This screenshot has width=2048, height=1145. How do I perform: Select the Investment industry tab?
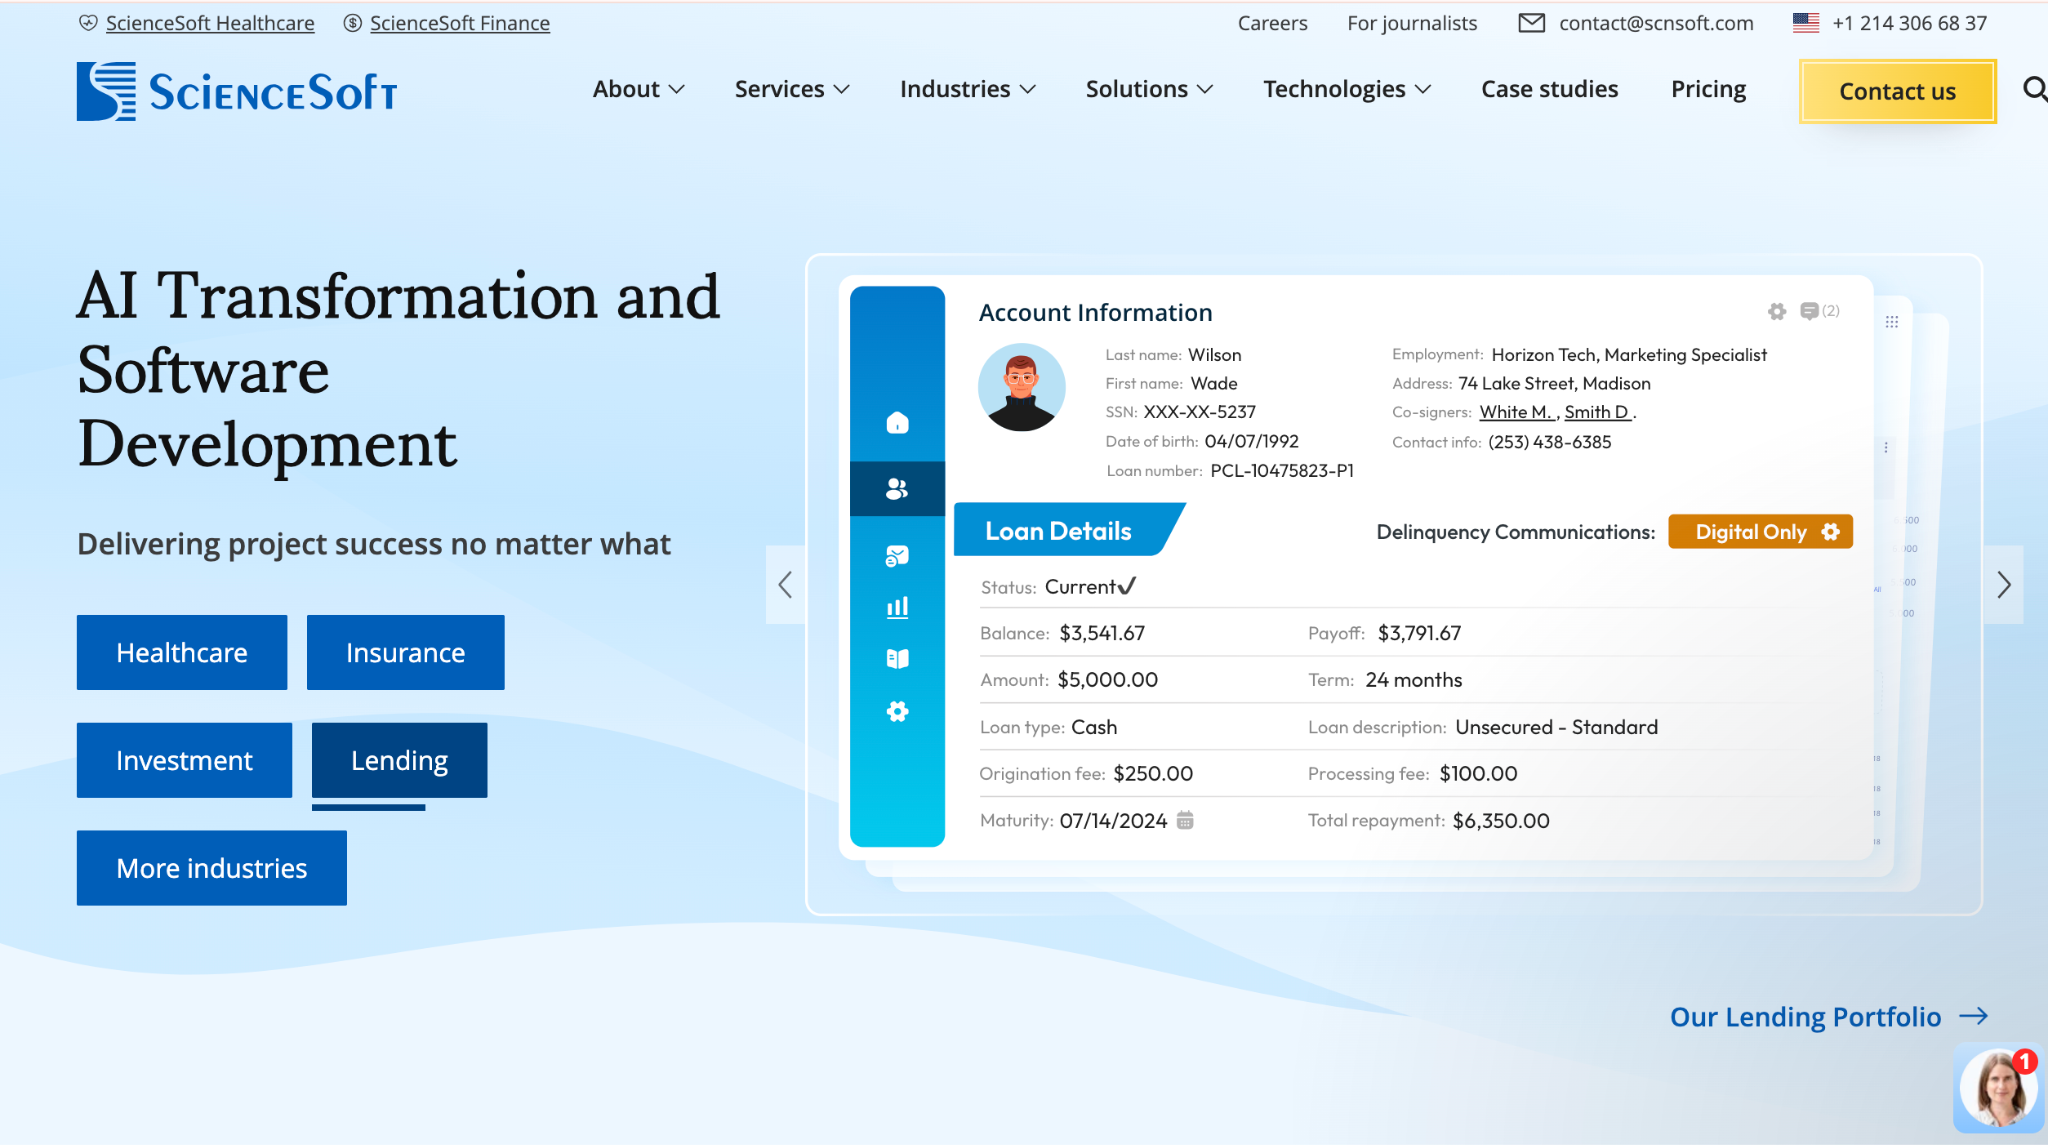click(184, 760)
